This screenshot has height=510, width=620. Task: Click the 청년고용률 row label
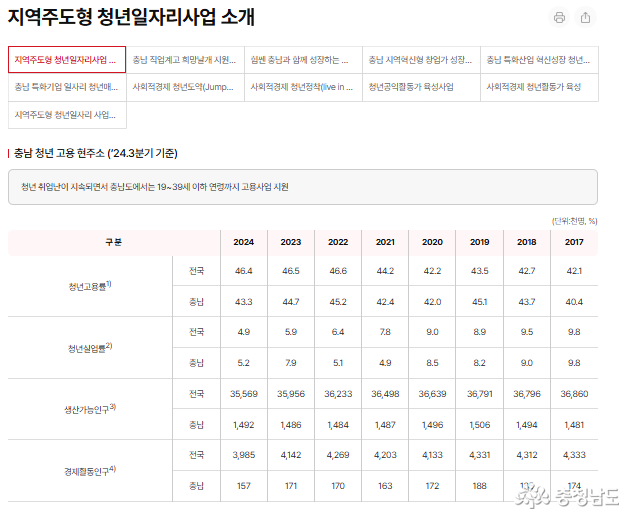tap(90, 286)
